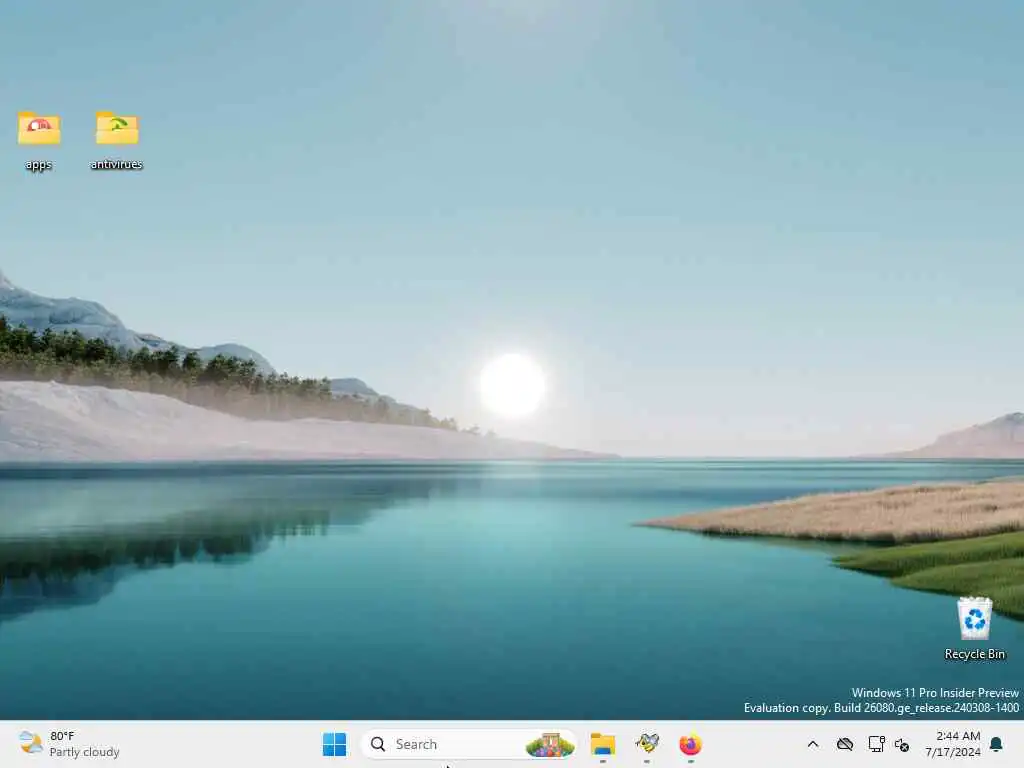Open the weather widget 80°F Partly cloudy
The image size is (1024, 768).
[x=69, y=744]
